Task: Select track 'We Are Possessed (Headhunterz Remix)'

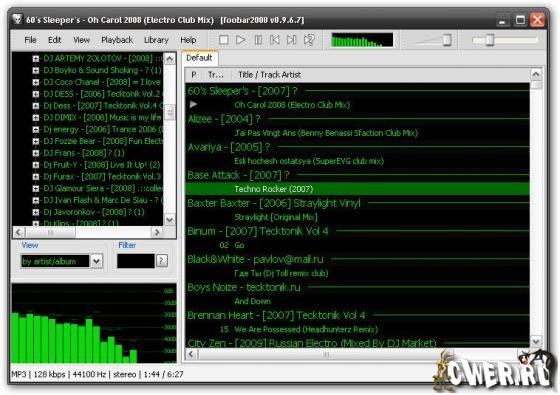Action: click(357, 329)
